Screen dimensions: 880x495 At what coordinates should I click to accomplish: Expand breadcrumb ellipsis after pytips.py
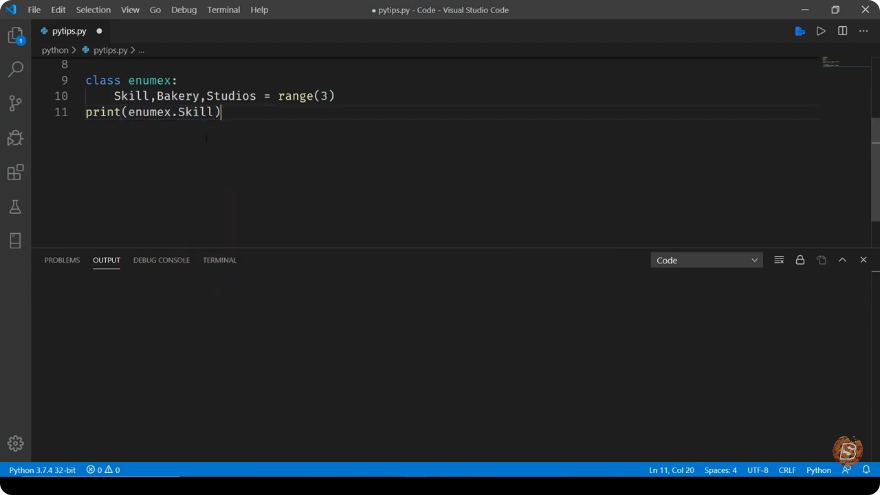pyautogui.click(x=141, y=51)
